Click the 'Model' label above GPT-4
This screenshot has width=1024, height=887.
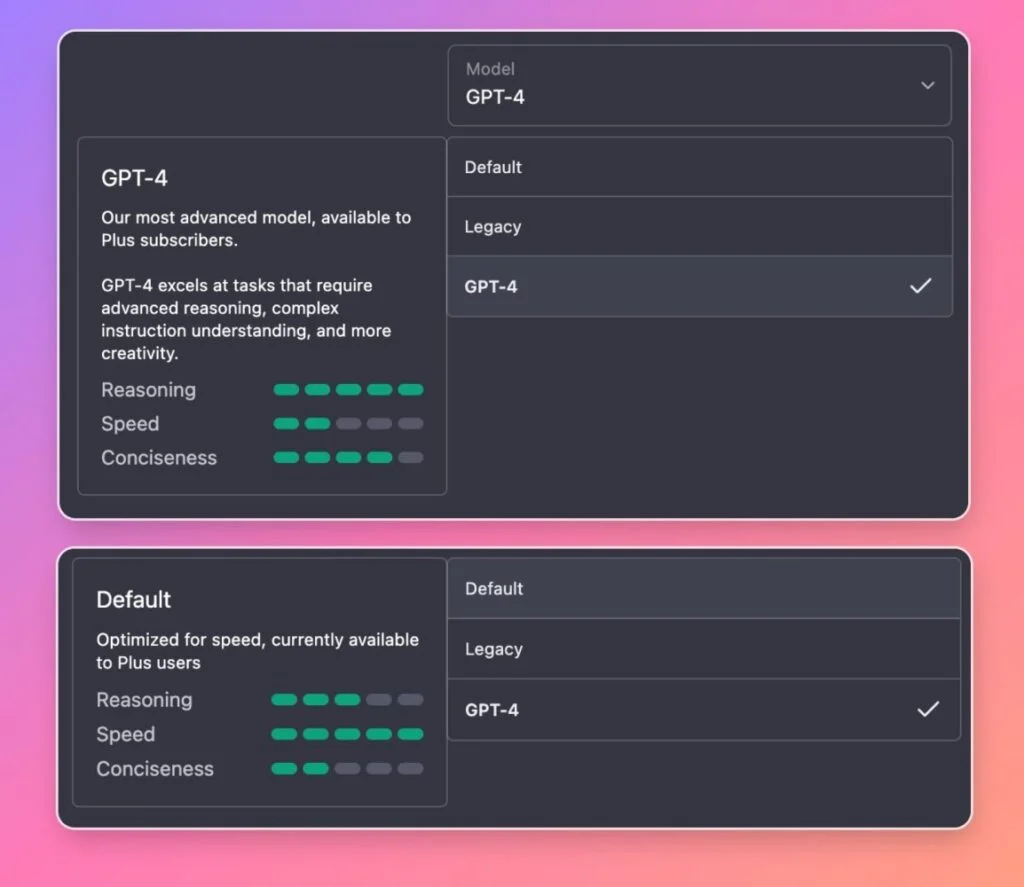tap(490, 69)
